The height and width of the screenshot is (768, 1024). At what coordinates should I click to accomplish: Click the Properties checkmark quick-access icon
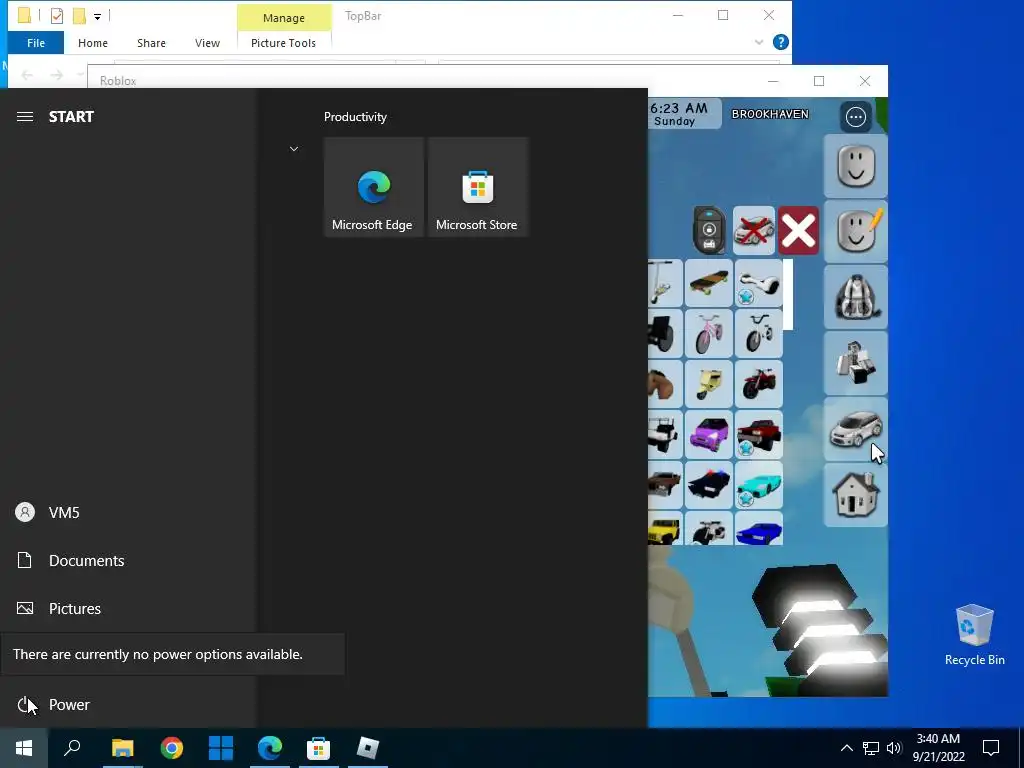[57, 16]
